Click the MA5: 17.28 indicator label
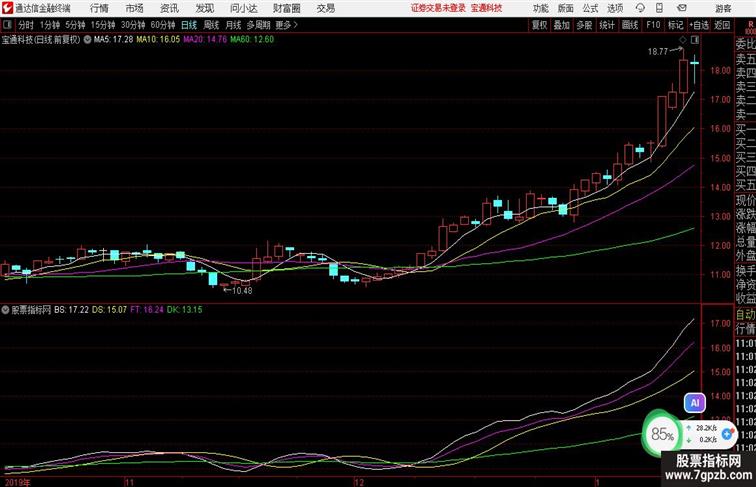The height and width of the screenshot is (487, 756). click(113, 40)
